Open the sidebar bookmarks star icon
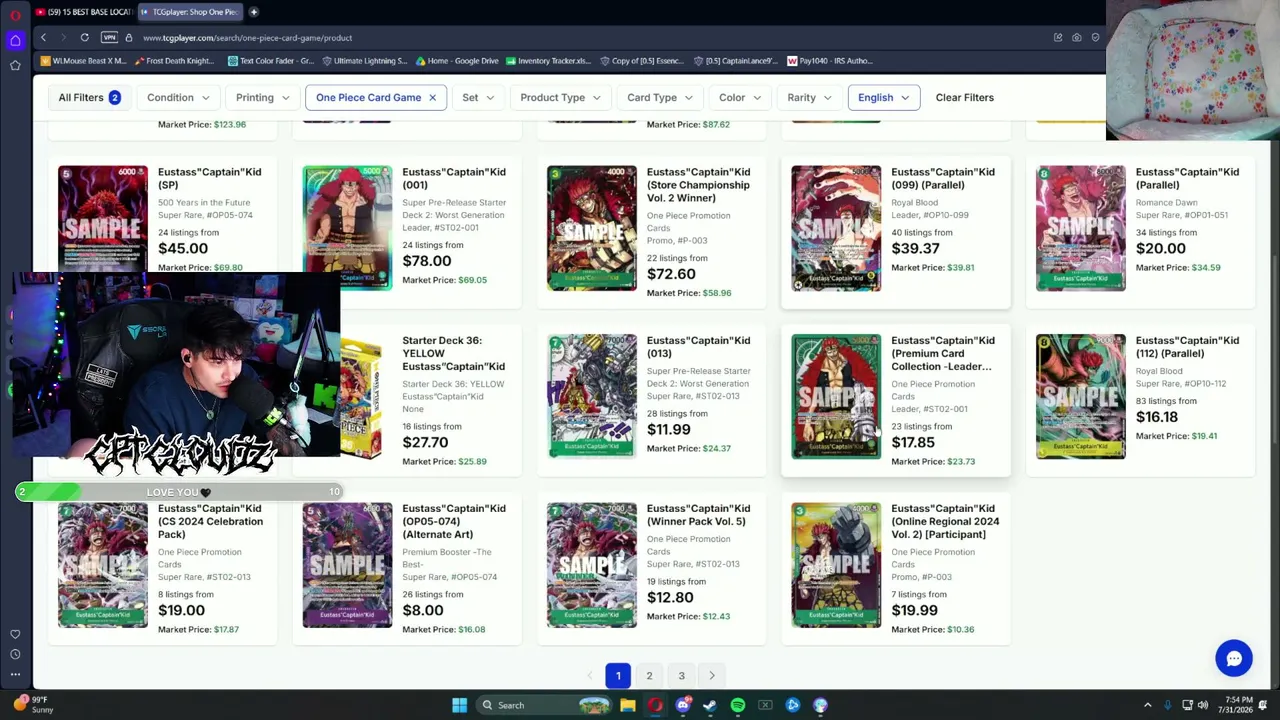1280x720 pixels. click(x=15, y=66)
